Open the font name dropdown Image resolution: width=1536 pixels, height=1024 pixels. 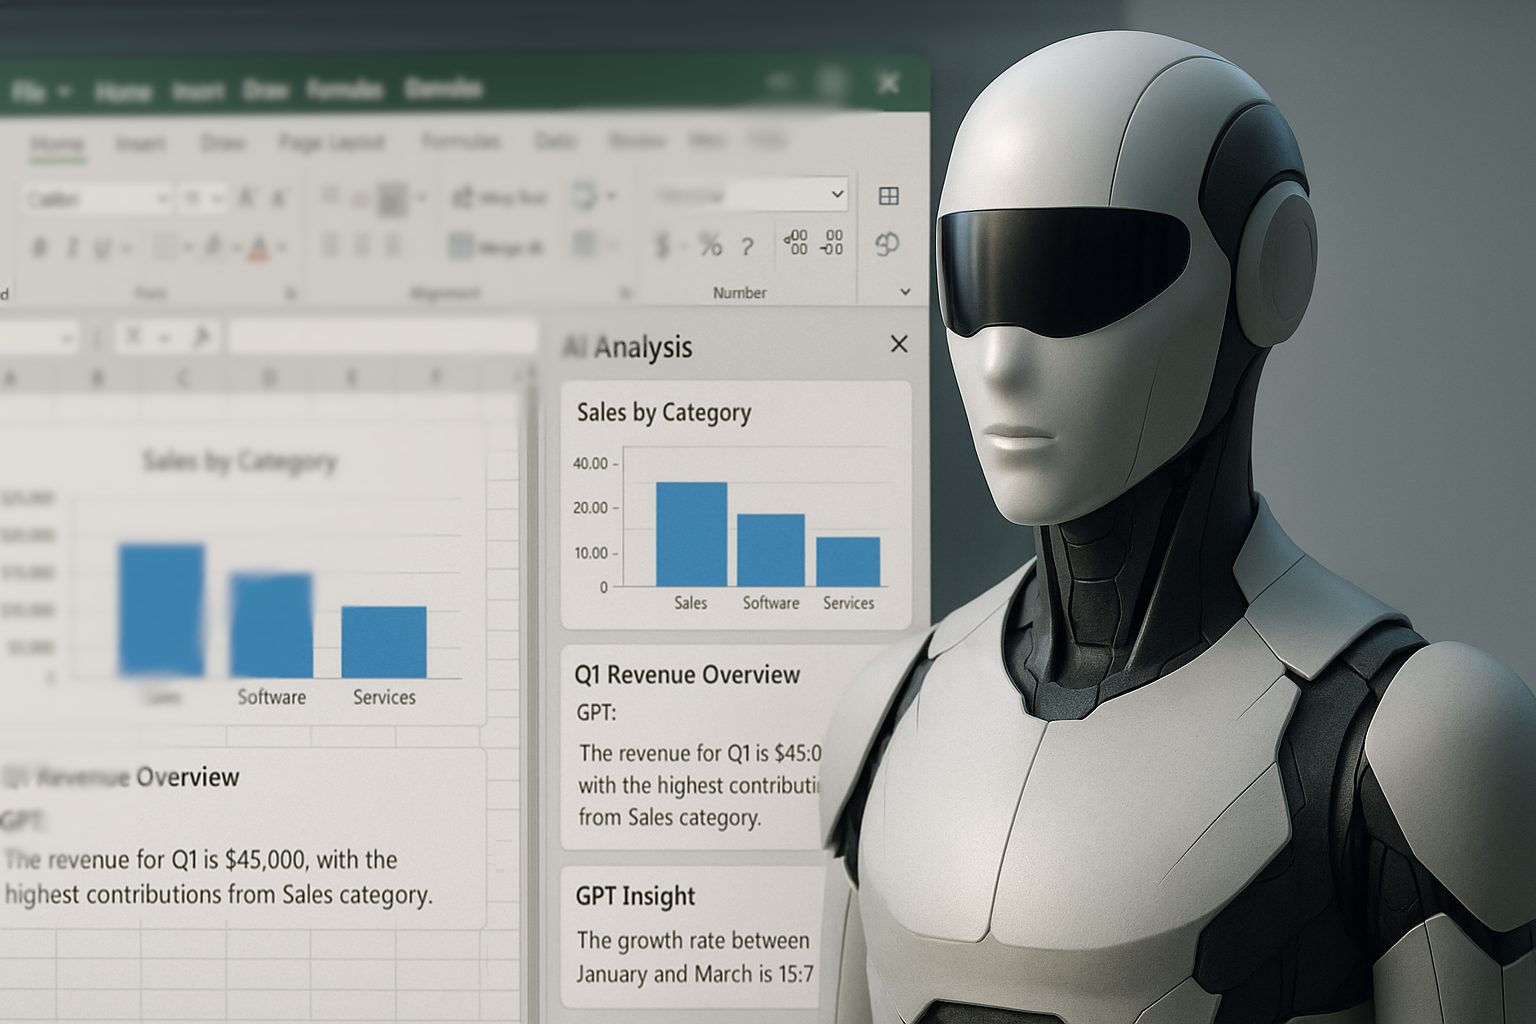[97, 200]
